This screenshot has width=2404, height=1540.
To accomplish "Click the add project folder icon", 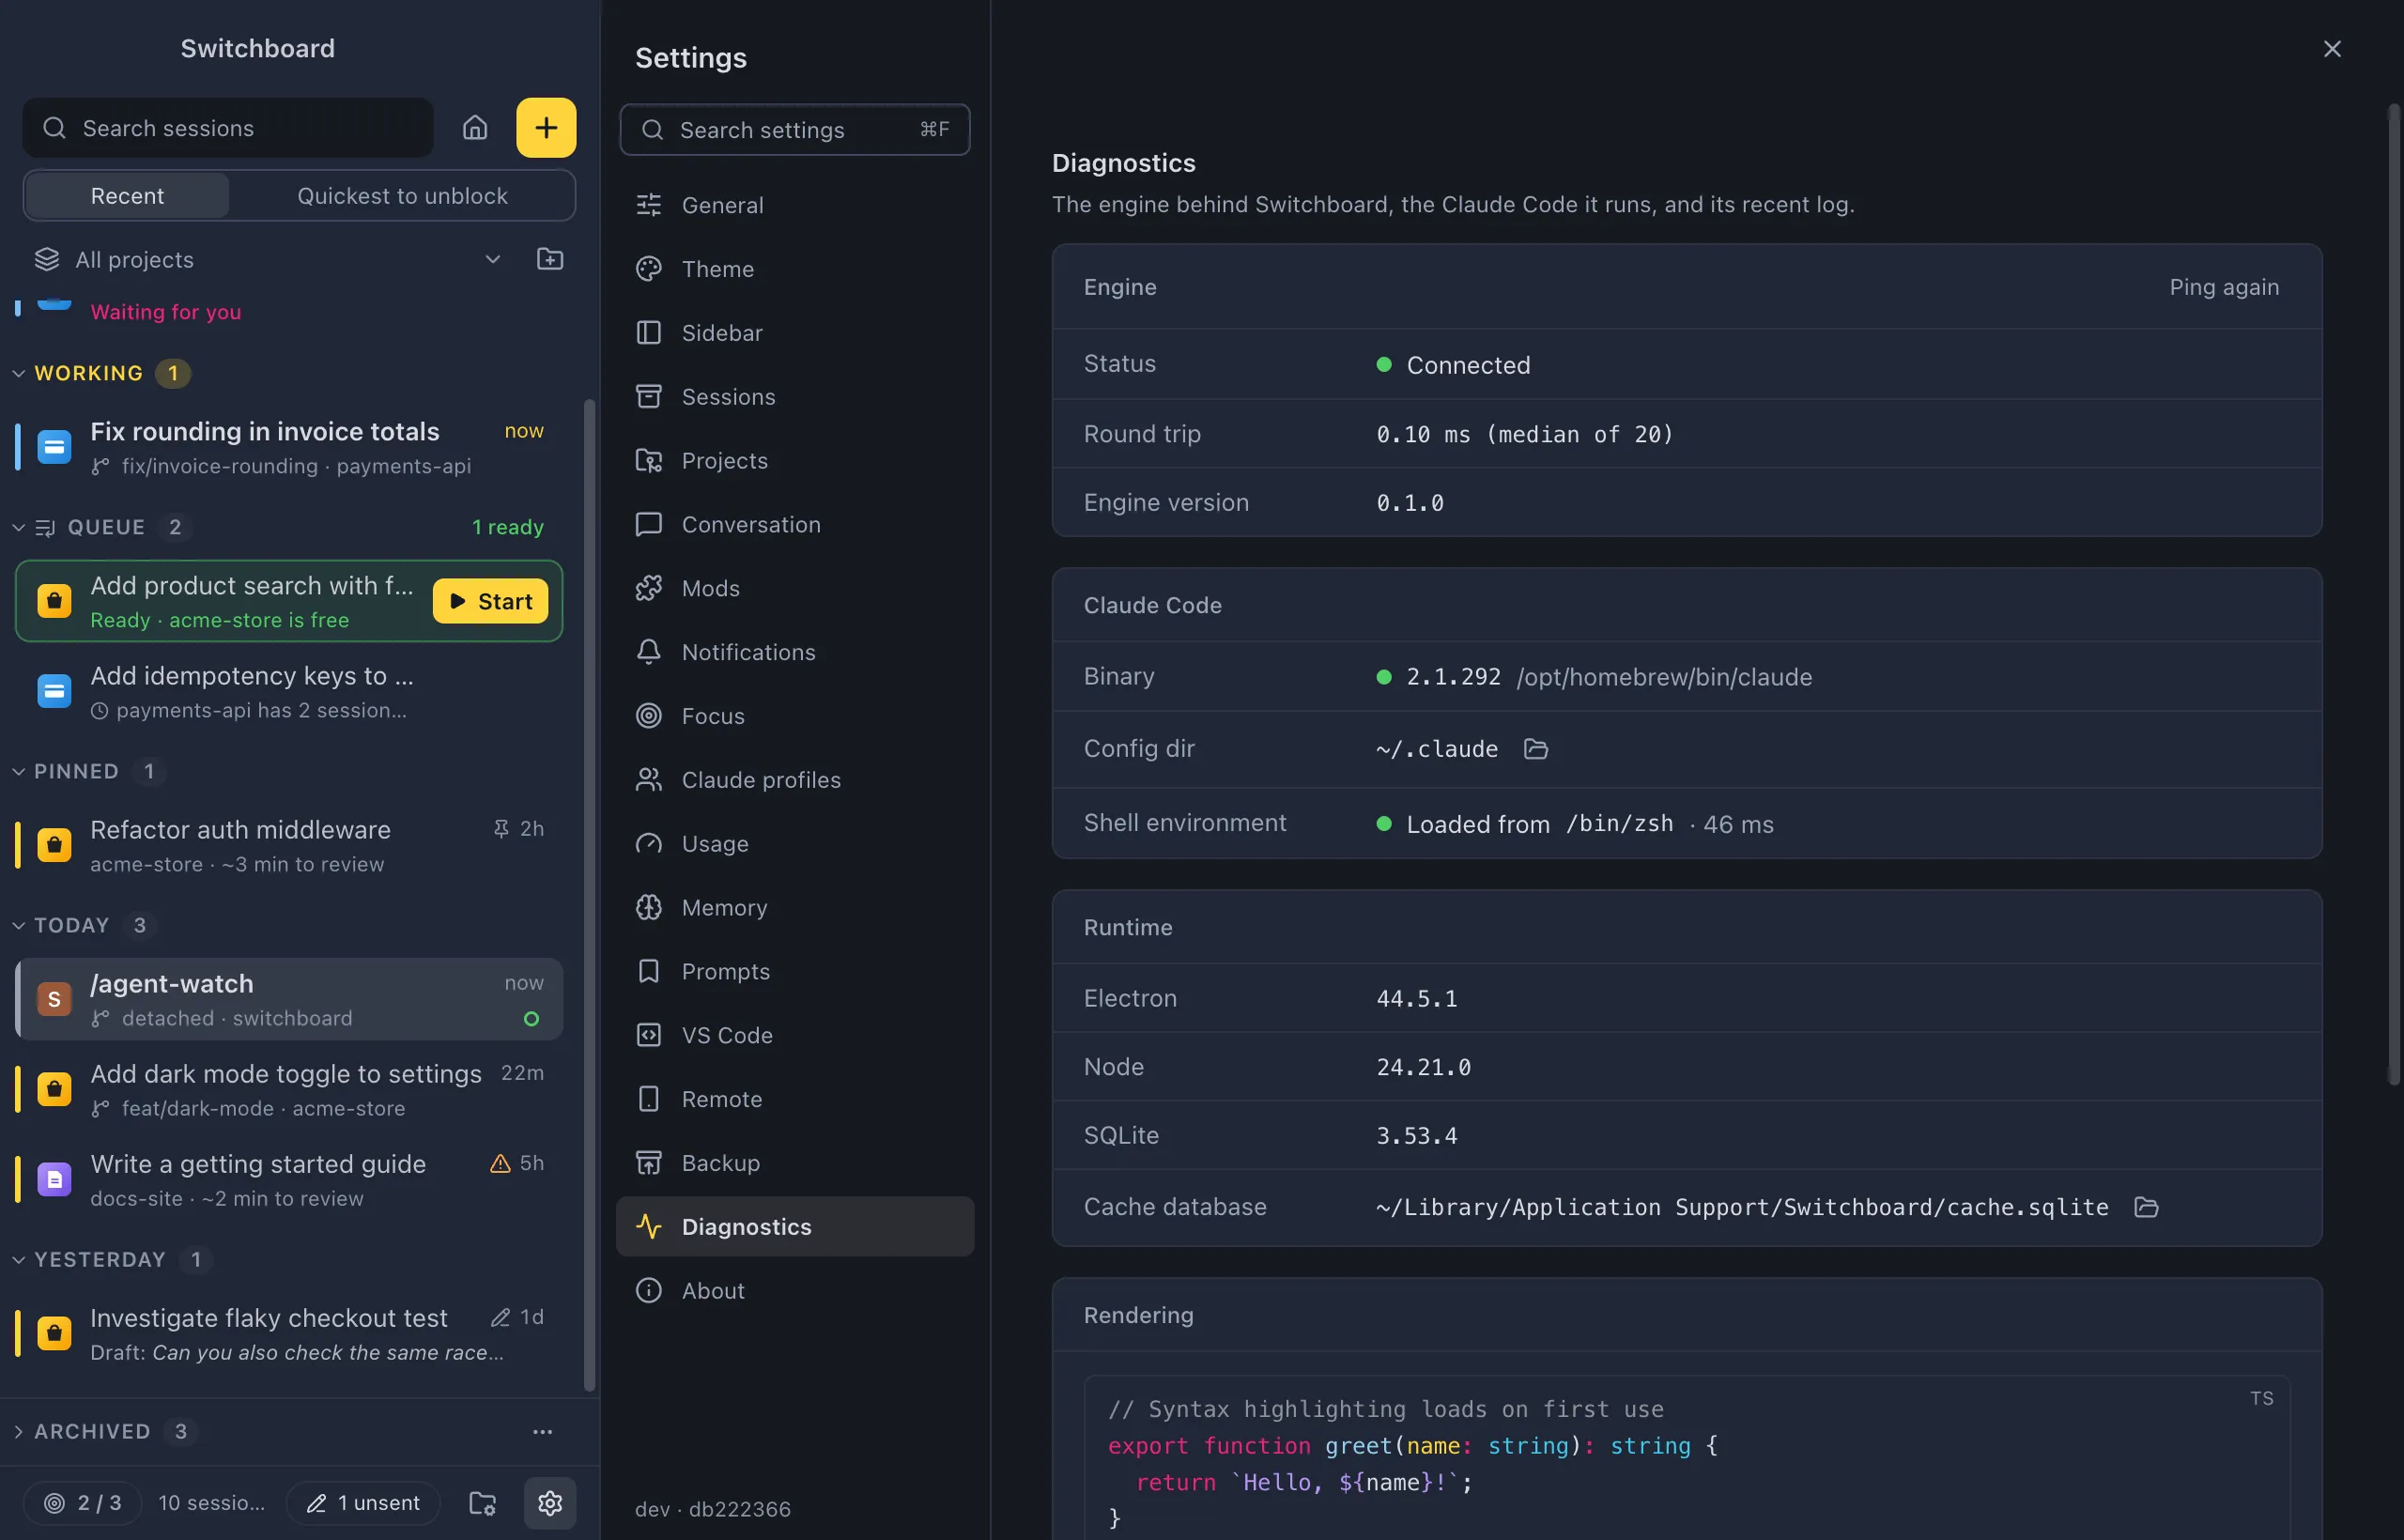I will pyautogui.click(x=550, y=259).
